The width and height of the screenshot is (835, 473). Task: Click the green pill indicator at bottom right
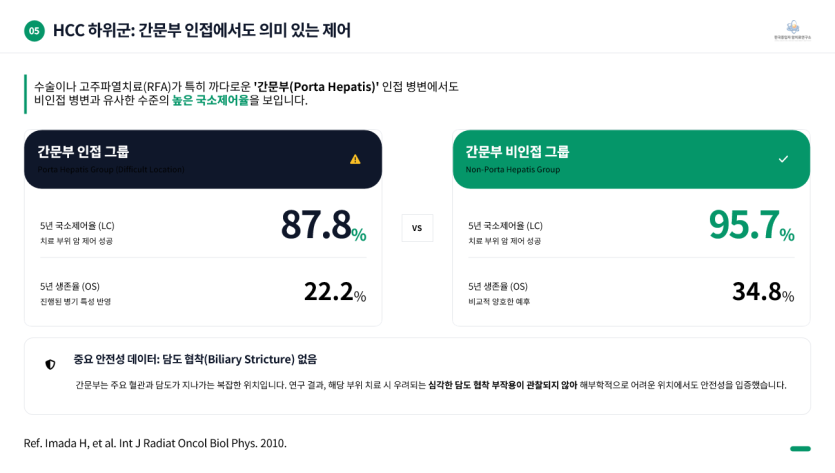point(800,449)
